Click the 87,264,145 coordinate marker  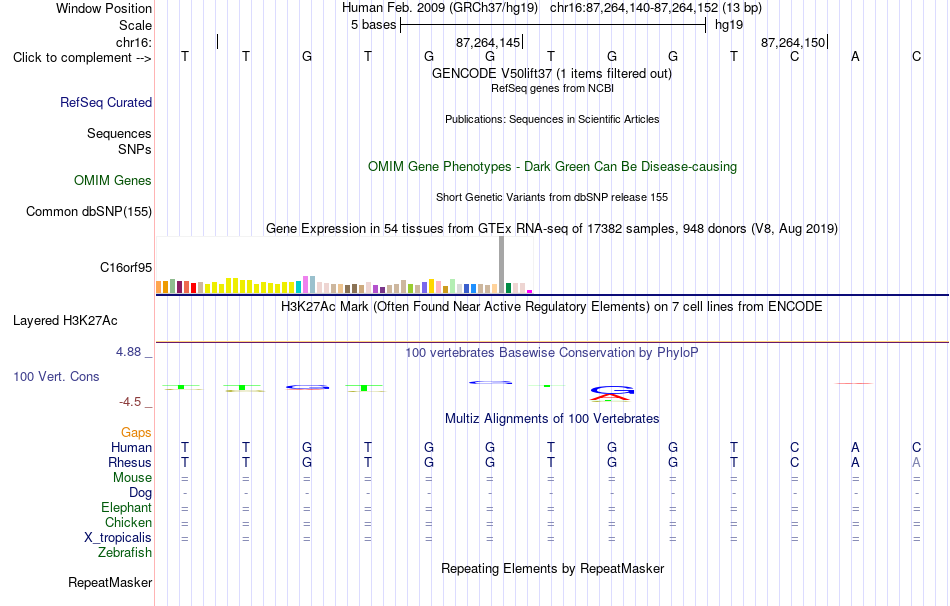[x=488, y=42]
